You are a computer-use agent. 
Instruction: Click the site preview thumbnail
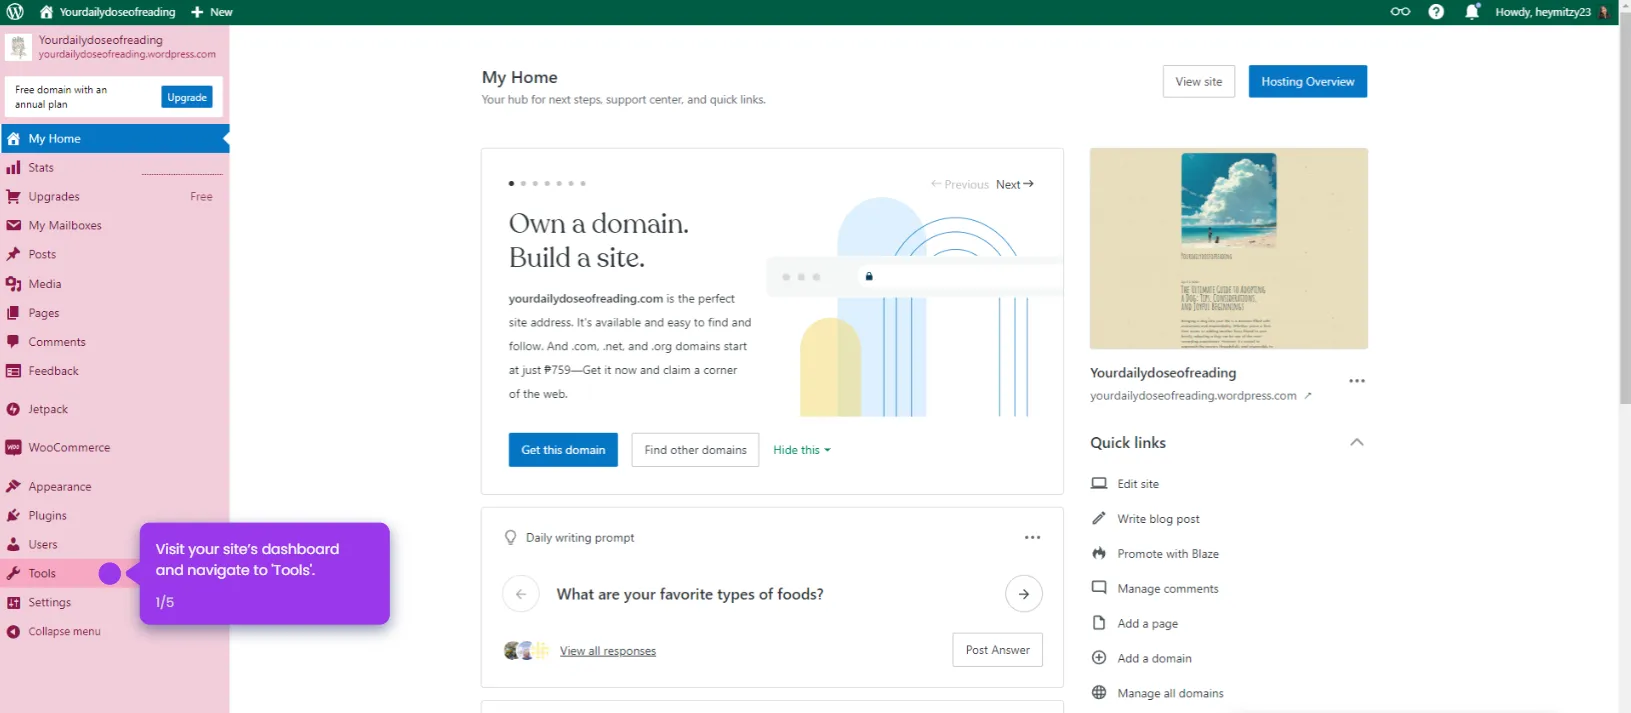click(1229, 249)
